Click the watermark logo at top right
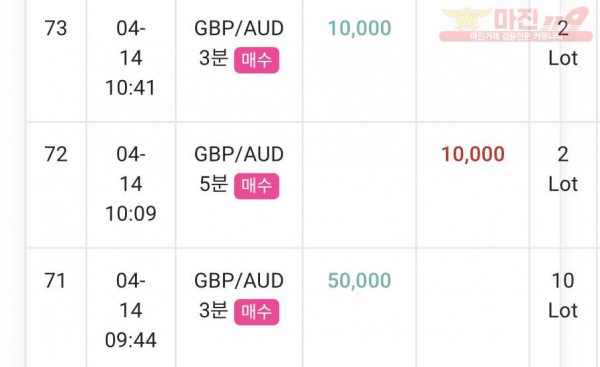 click(516, 24)
